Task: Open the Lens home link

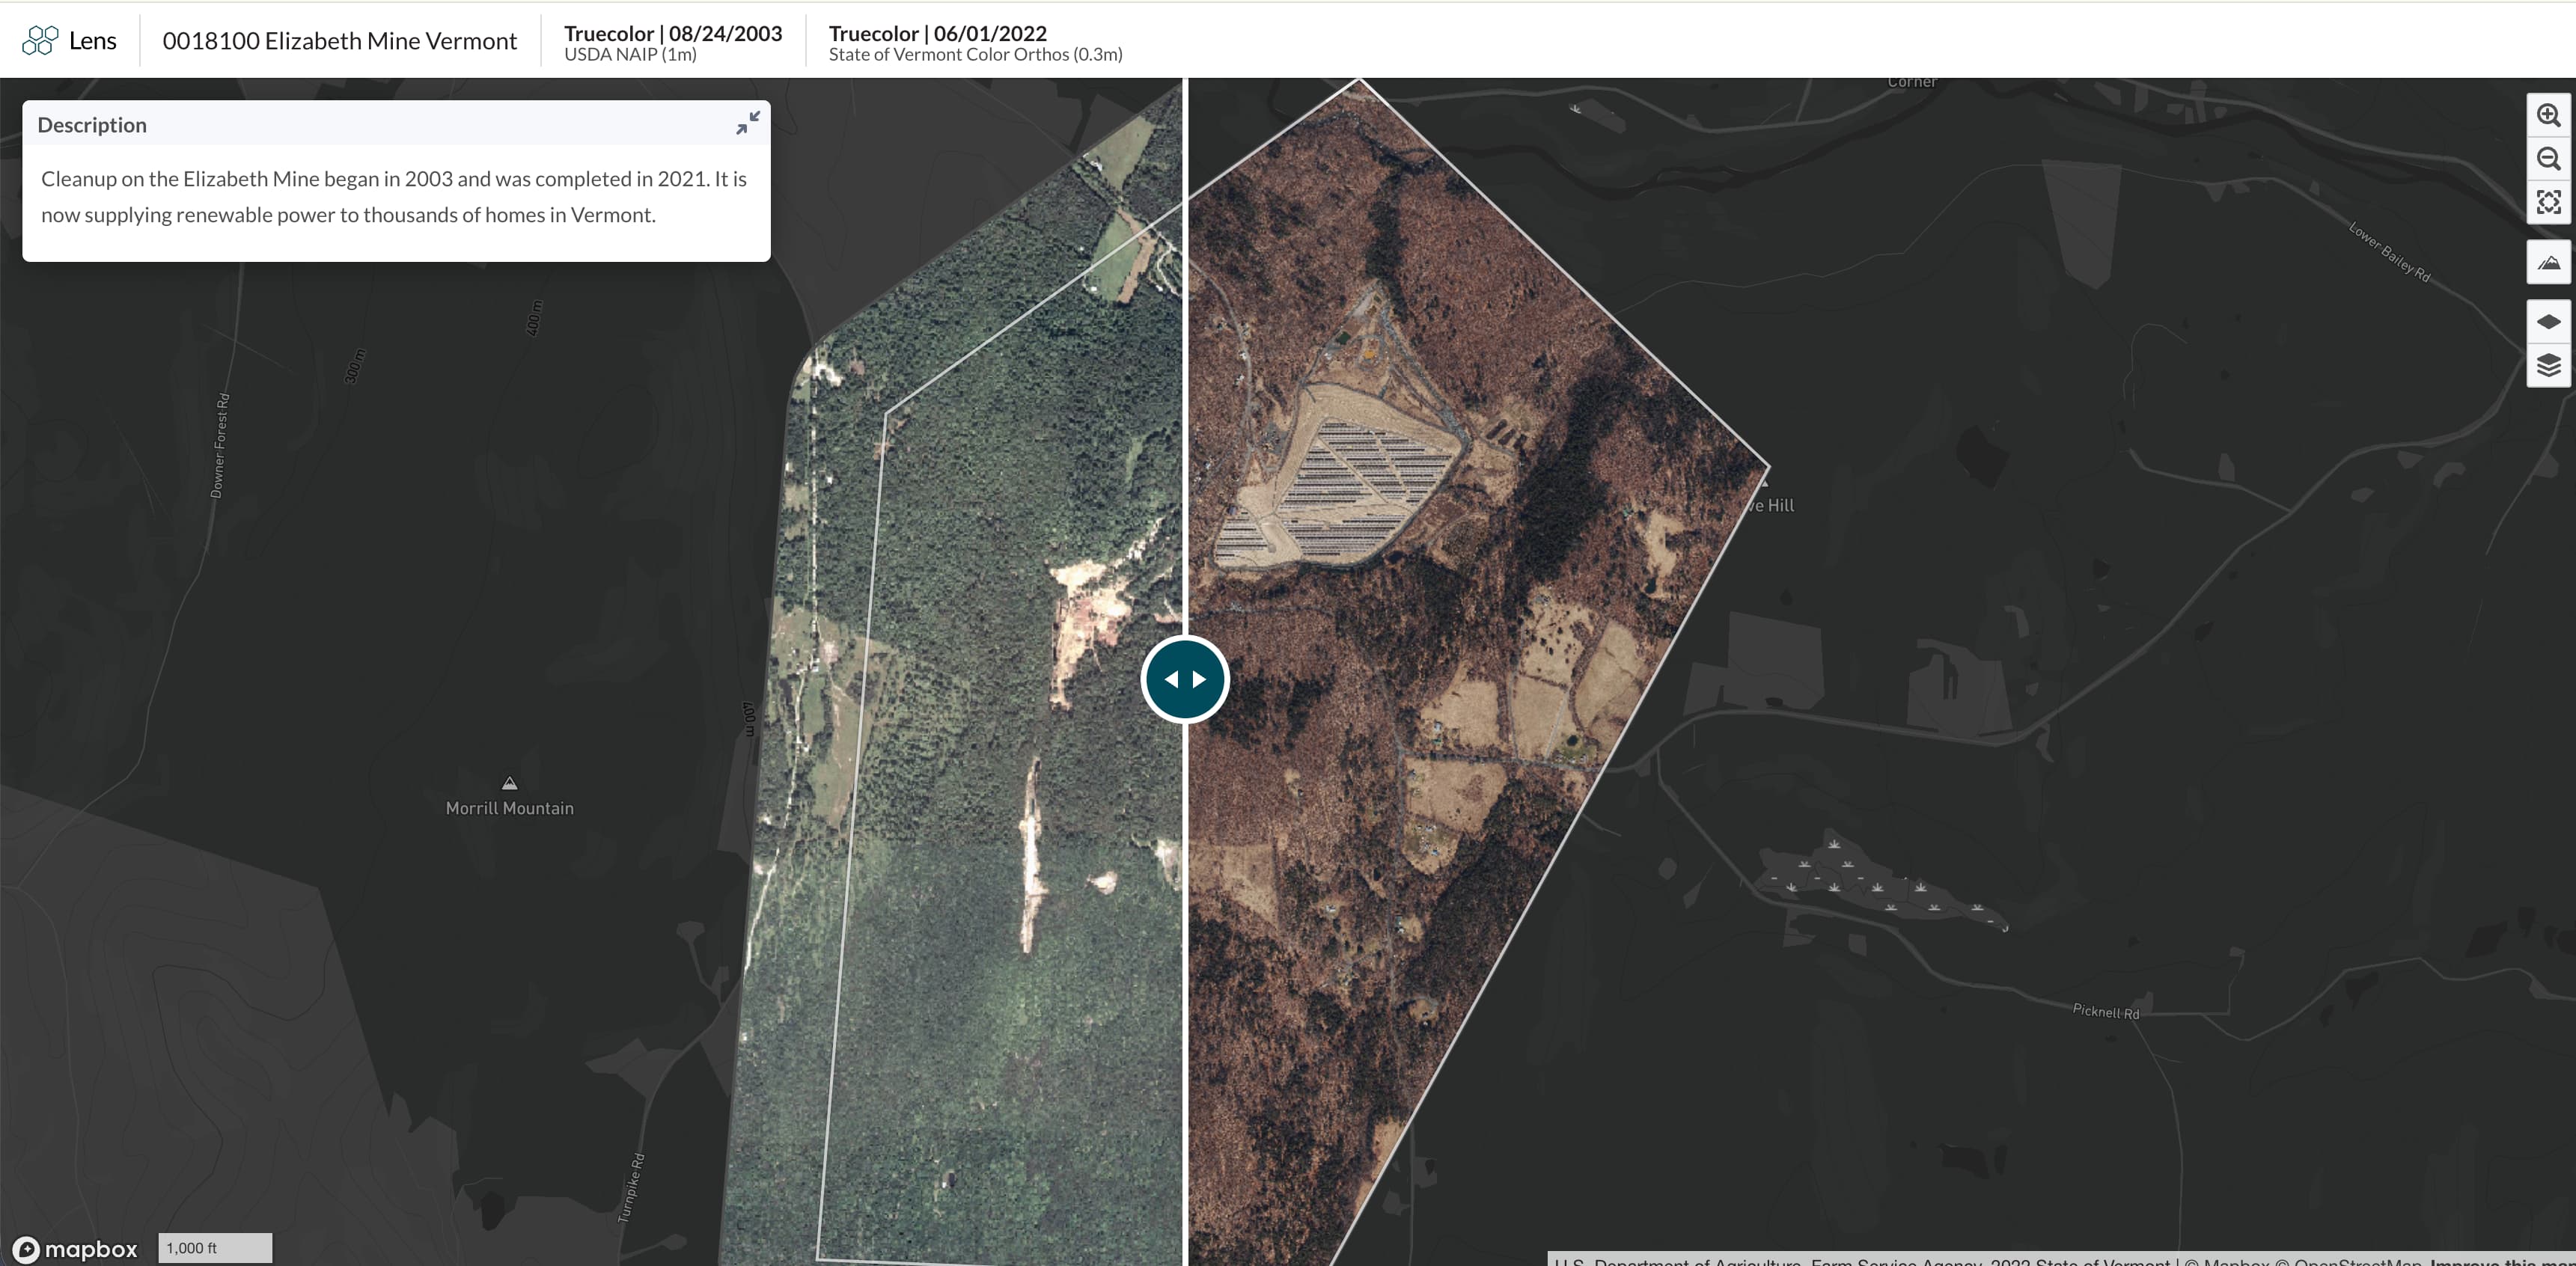Action: (92, 40)
